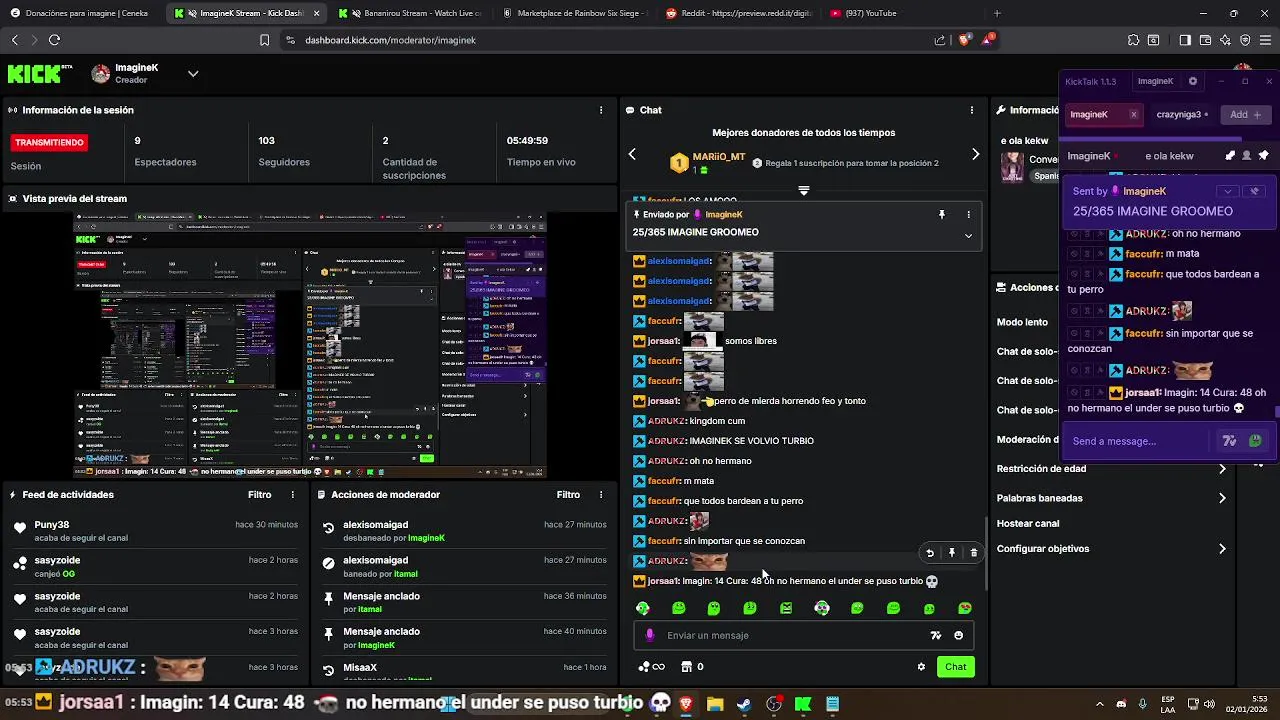The width and height of the screenshot is (1280, 720).
Task: Send message with green Chat button
Action: point(956,667)
